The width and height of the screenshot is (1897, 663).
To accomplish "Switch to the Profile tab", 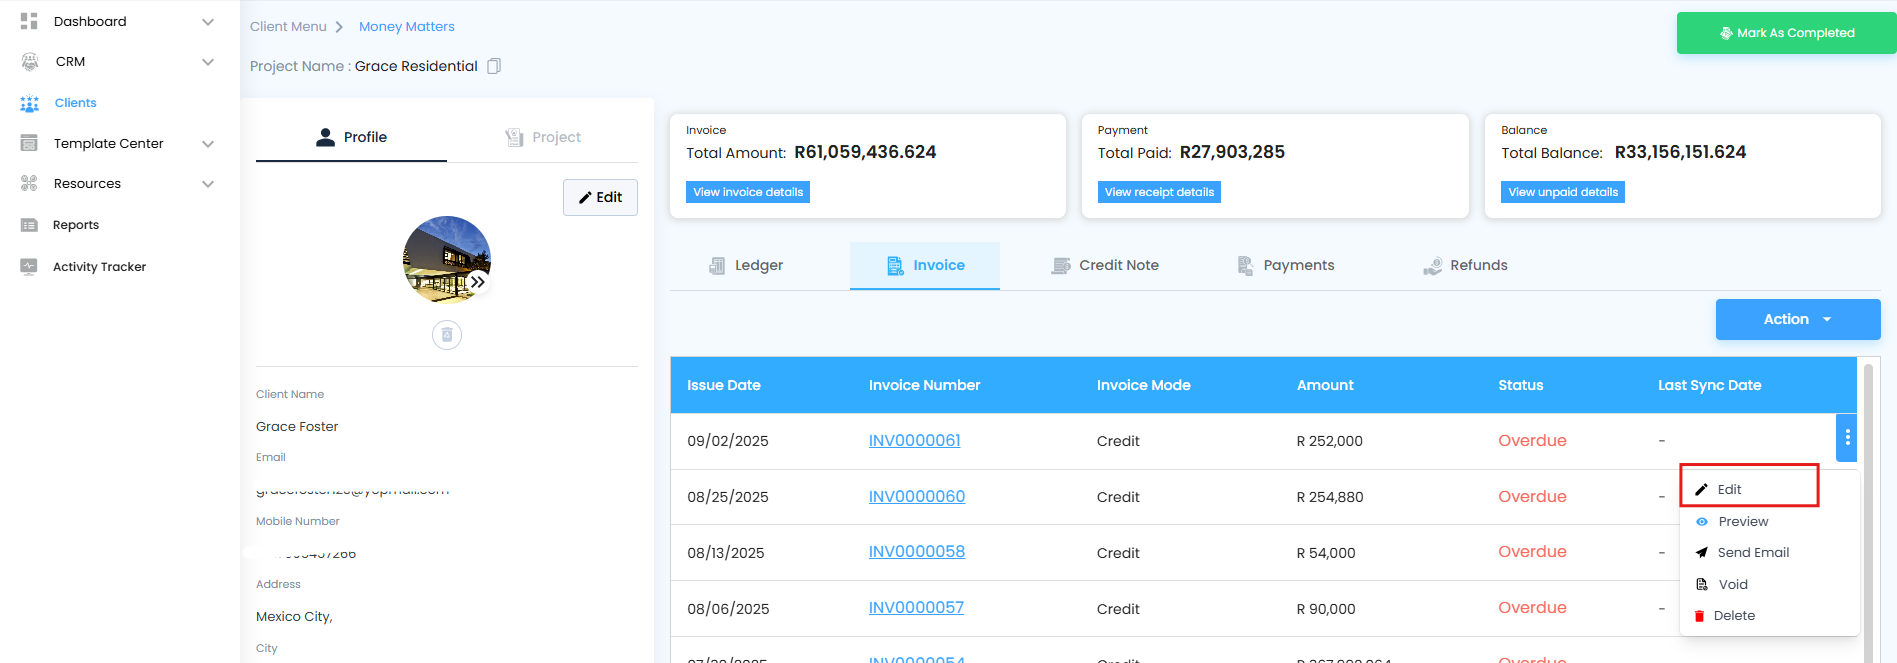I will [x=351, y=137].
